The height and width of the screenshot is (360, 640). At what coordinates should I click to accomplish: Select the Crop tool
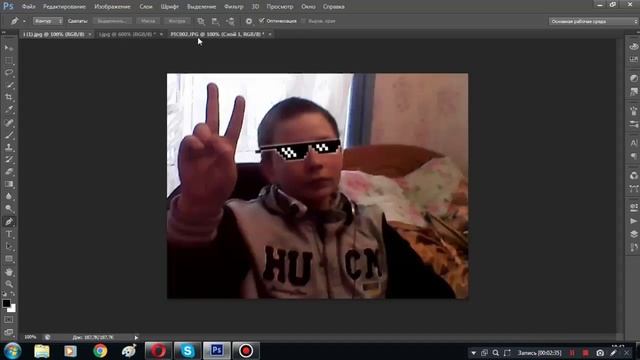9,98
